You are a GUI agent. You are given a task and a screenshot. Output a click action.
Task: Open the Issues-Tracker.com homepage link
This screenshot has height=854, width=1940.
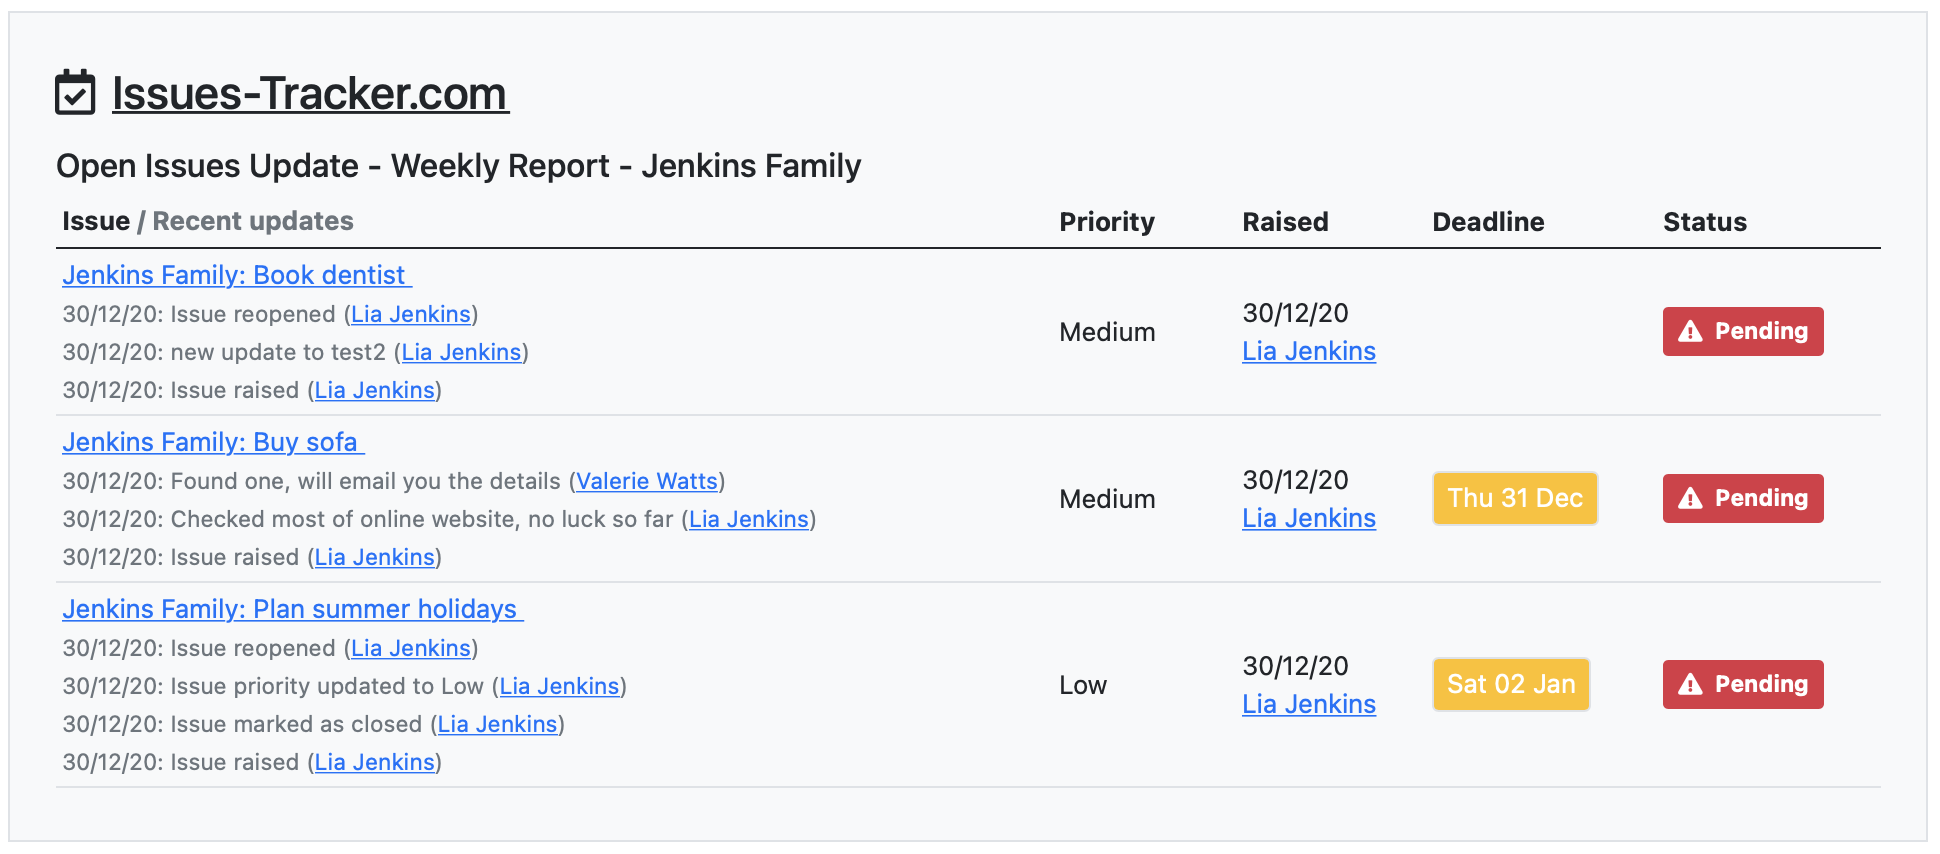coord(308,92)
